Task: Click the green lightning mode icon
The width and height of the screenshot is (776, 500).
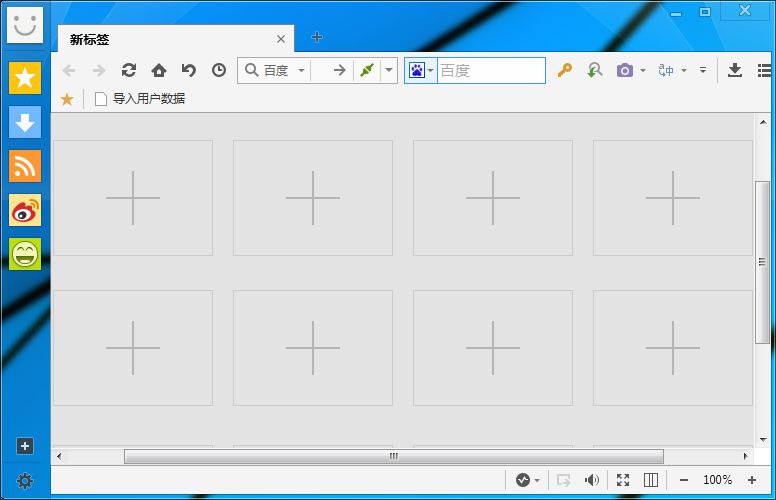Action: coord(367,70)
